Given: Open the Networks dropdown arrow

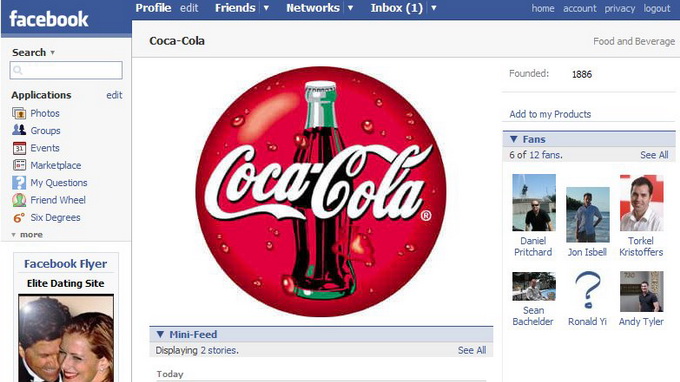Looking at the screenshot, I should [350, 8].
